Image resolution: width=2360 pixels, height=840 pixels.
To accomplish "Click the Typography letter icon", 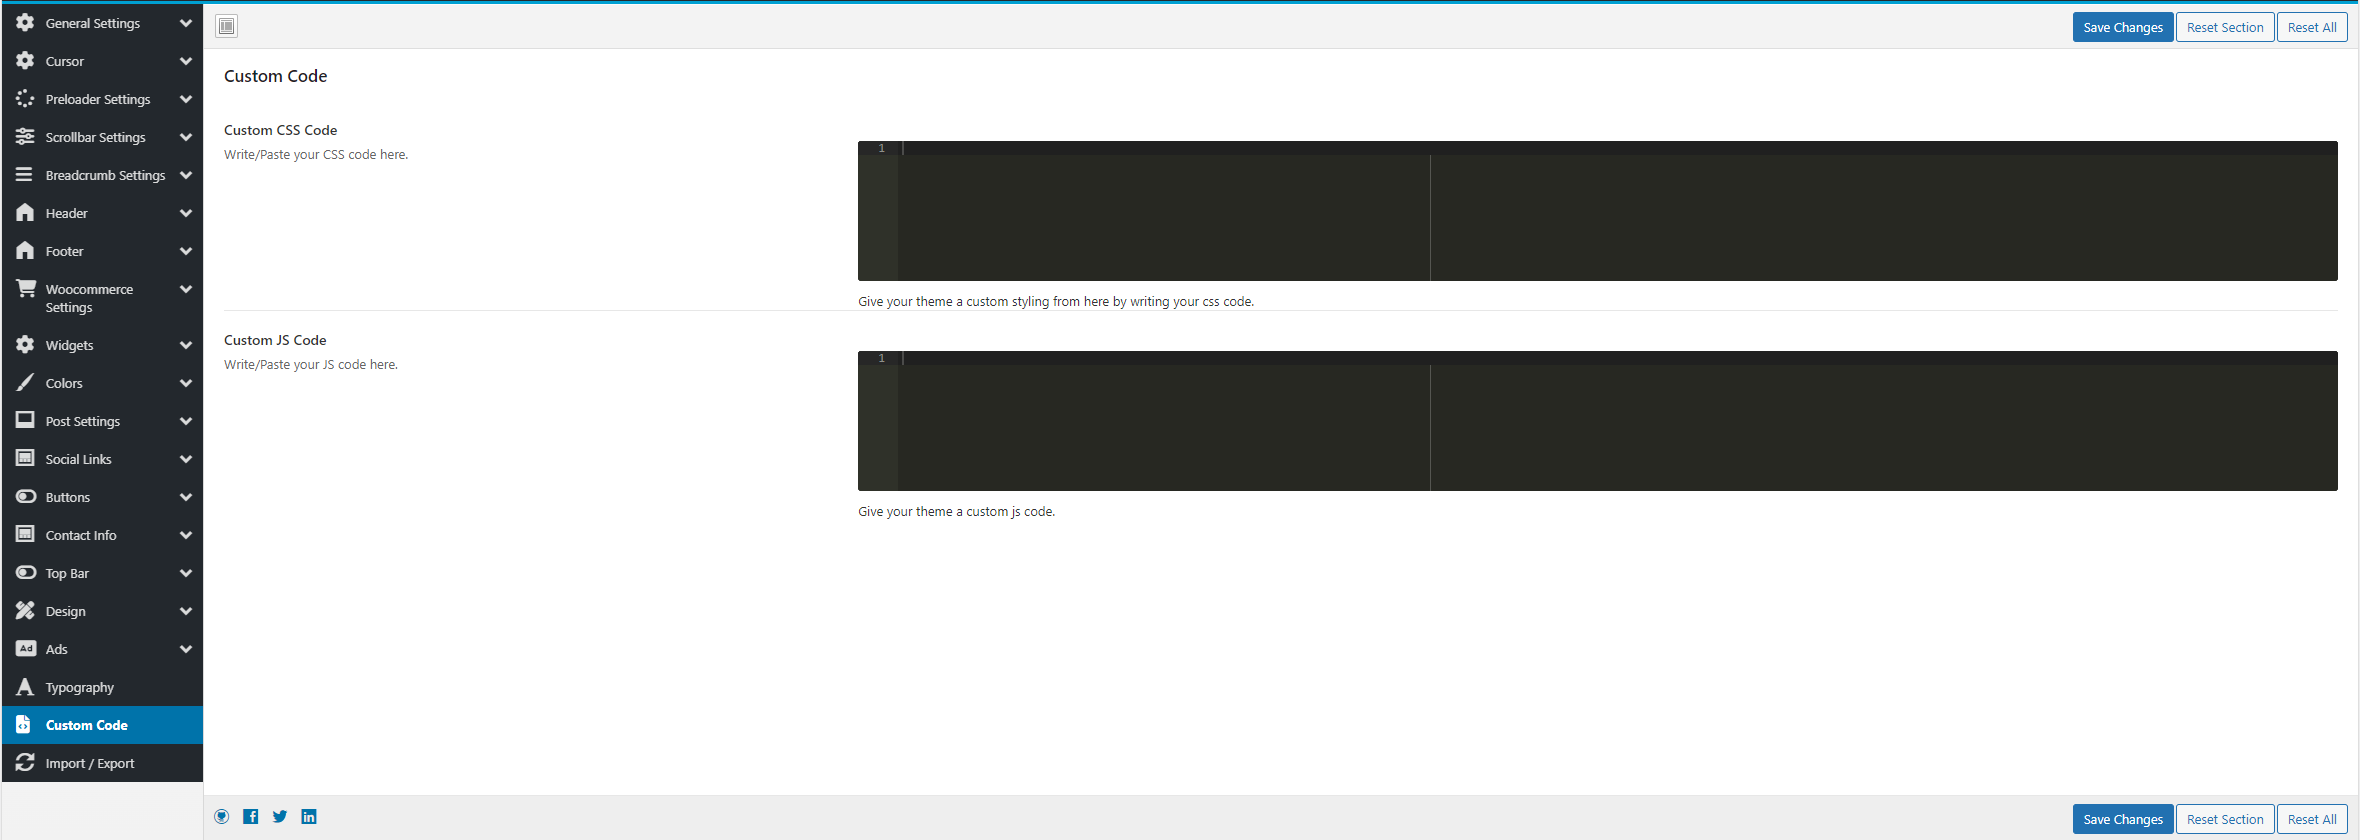I will click(x=25, y=687).
